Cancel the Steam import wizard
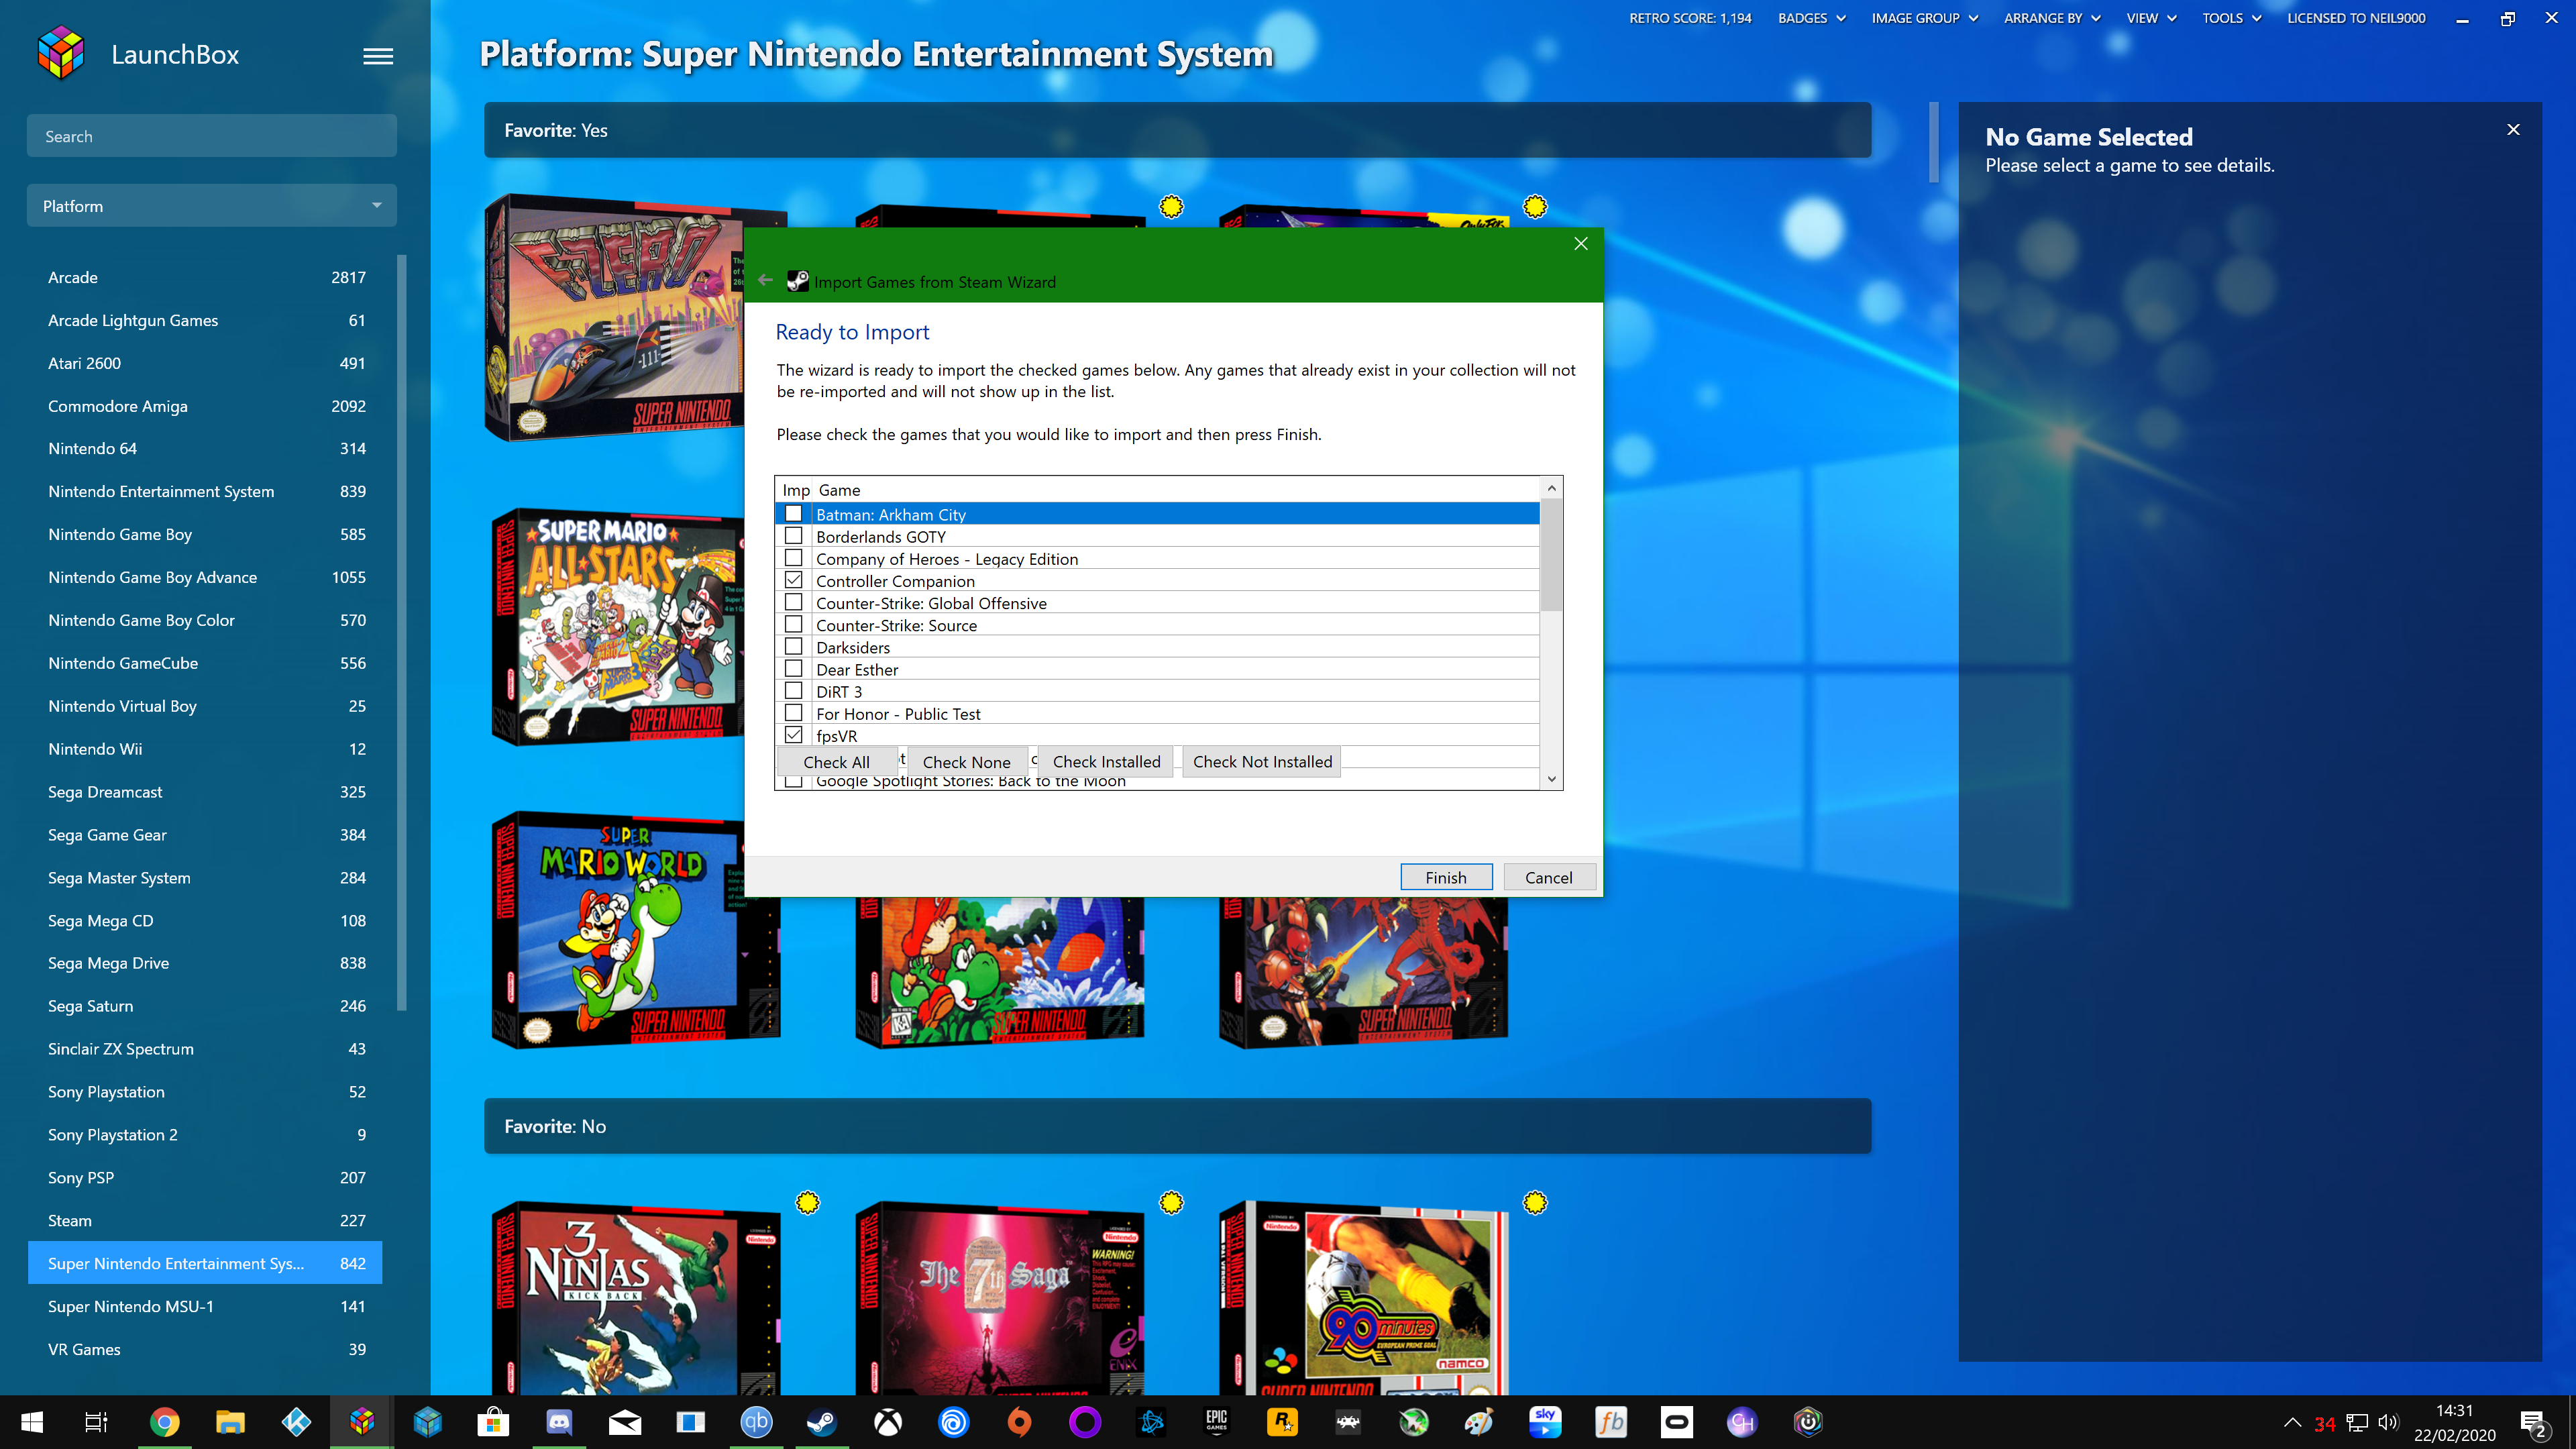The image size is (2576, 1449). pyautogui.click(x=1549, y=877)
